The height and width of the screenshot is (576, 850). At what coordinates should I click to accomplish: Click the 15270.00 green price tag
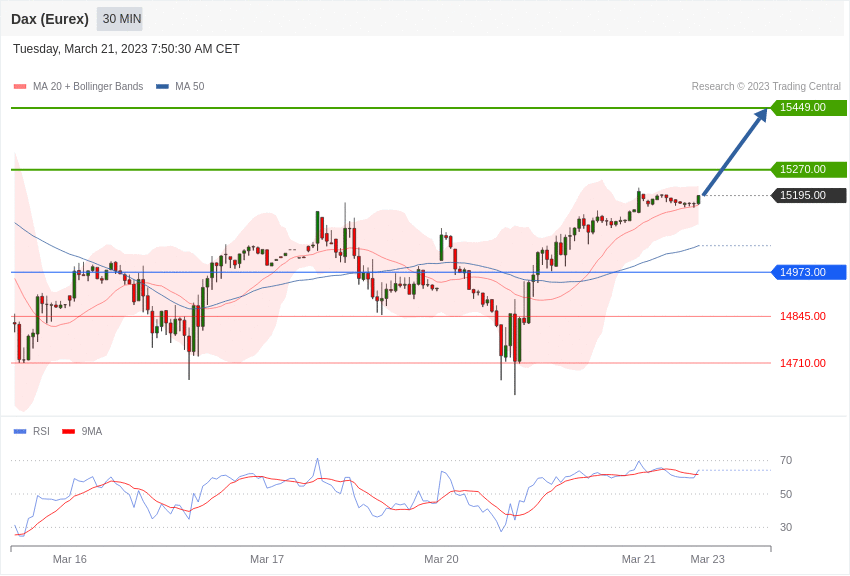tap(808, 169)
